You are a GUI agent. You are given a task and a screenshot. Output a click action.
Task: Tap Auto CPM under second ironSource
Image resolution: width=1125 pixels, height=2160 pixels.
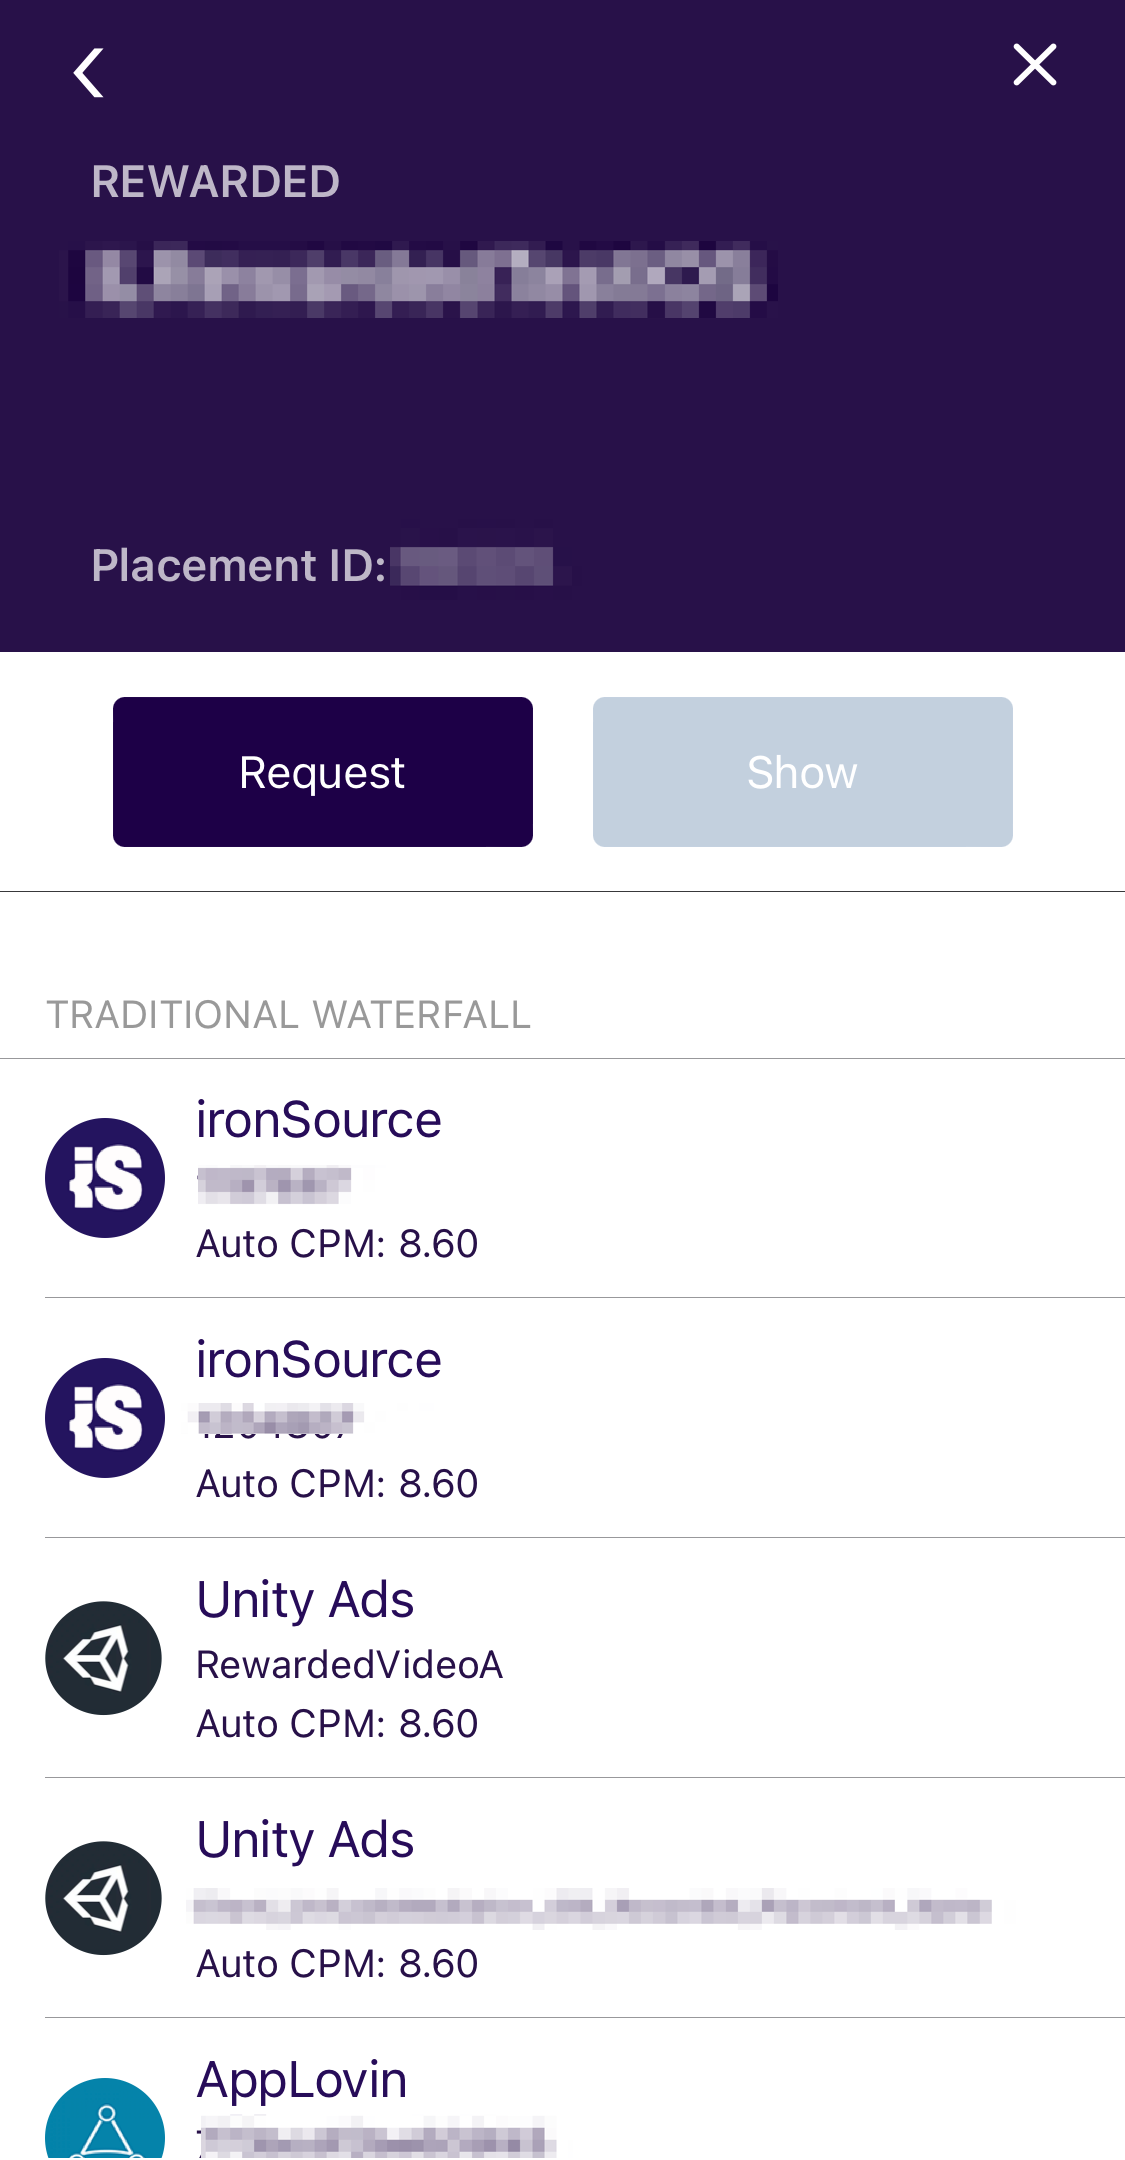[338, 1484]
